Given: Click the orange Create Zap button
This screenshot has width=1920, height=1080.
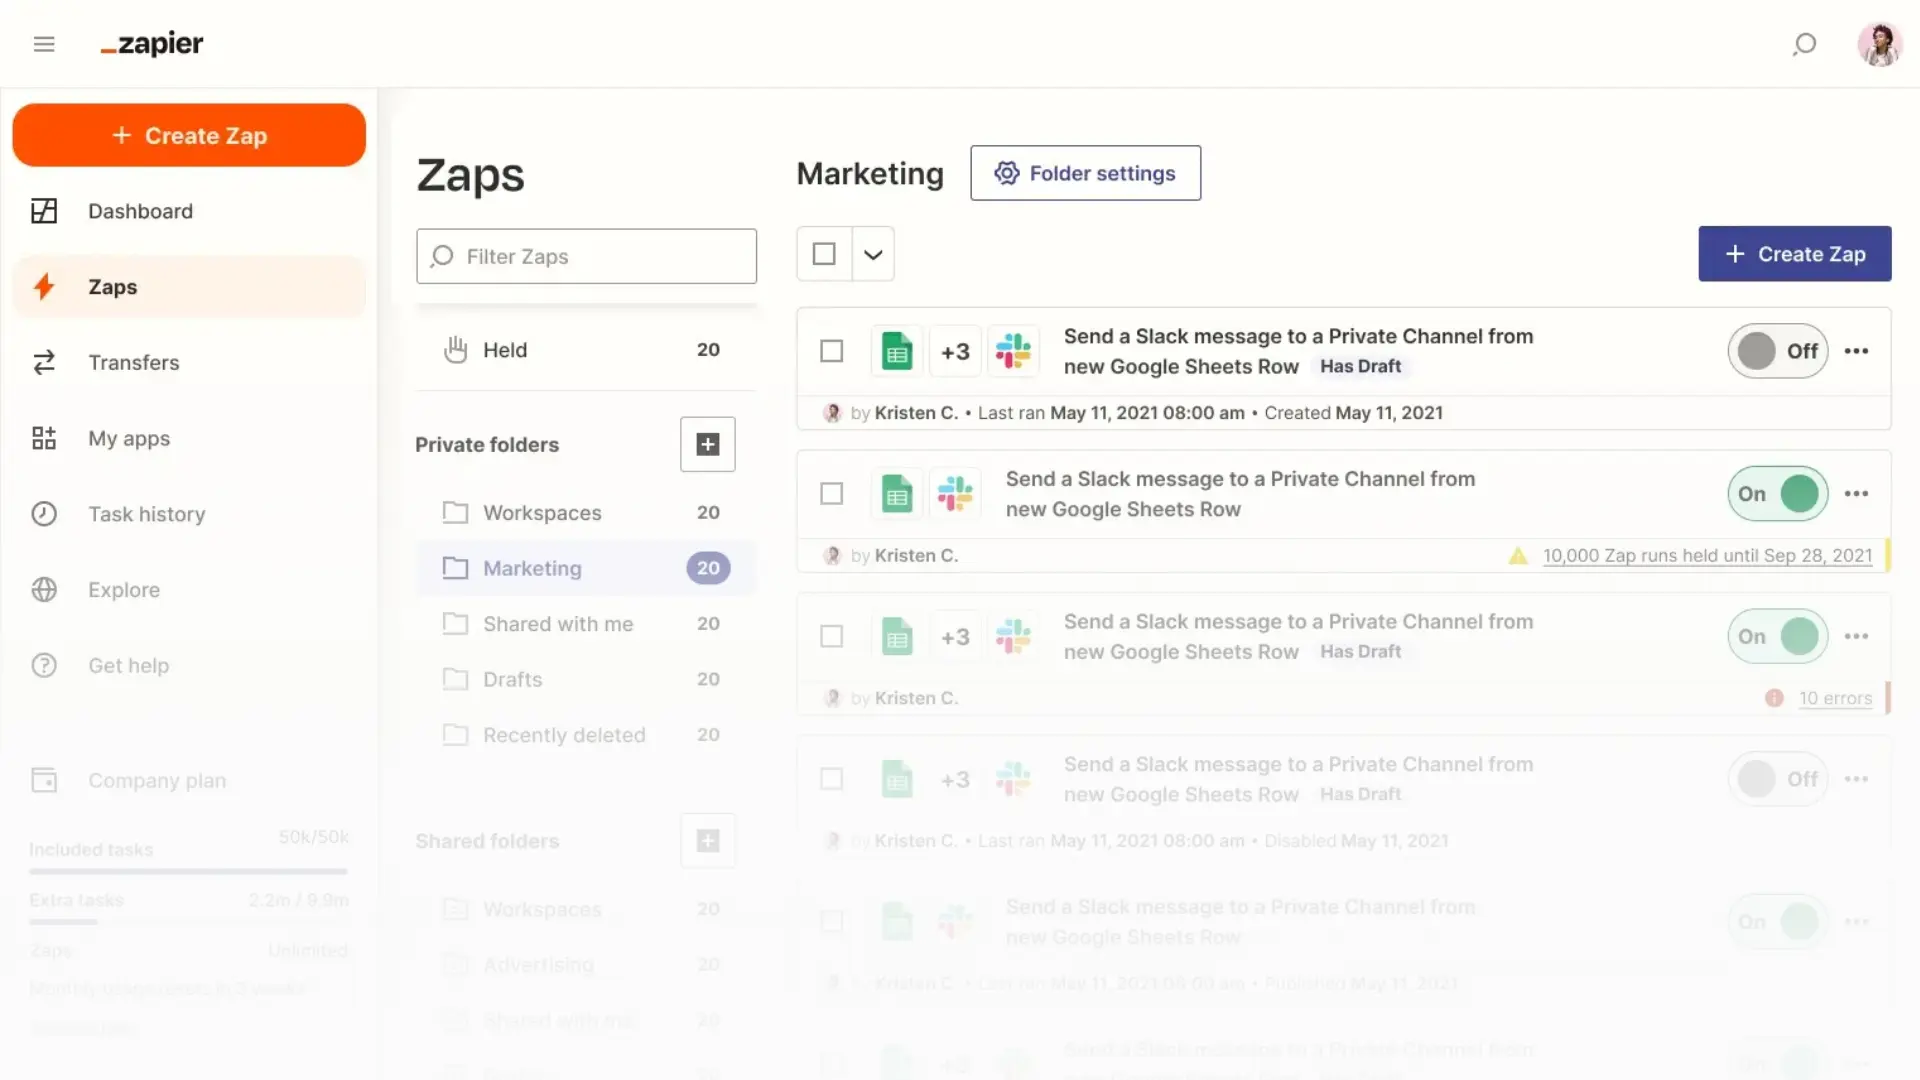Looking at the screenshot, I should tap(189, 135).
